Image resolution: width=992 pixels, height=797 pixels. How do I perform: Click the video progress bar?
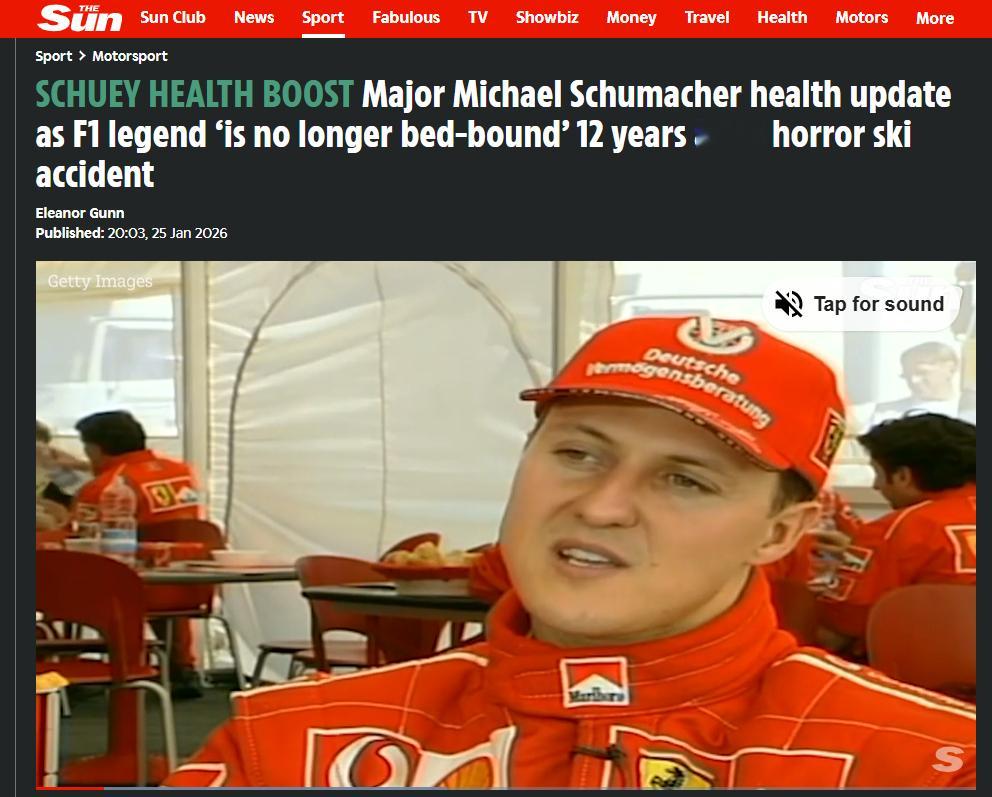tap(505, 788)
